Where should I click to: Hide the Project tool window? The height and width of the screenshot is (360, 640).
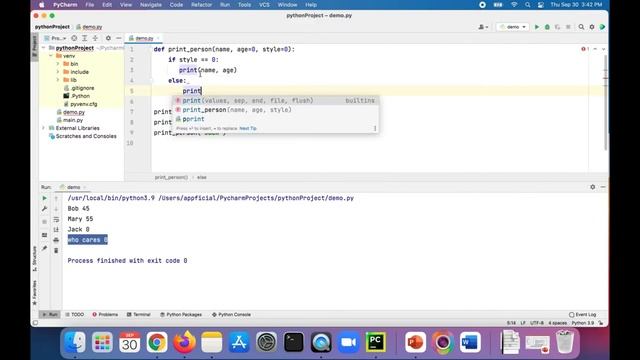(118, 38)
